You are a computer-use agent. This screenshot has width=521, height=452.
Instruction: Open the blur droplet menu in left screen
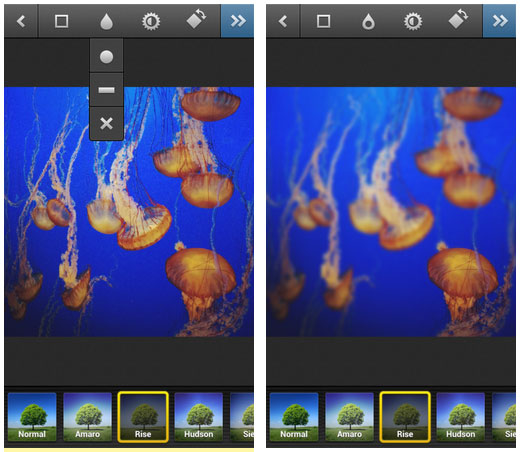[x=106, y=22]
